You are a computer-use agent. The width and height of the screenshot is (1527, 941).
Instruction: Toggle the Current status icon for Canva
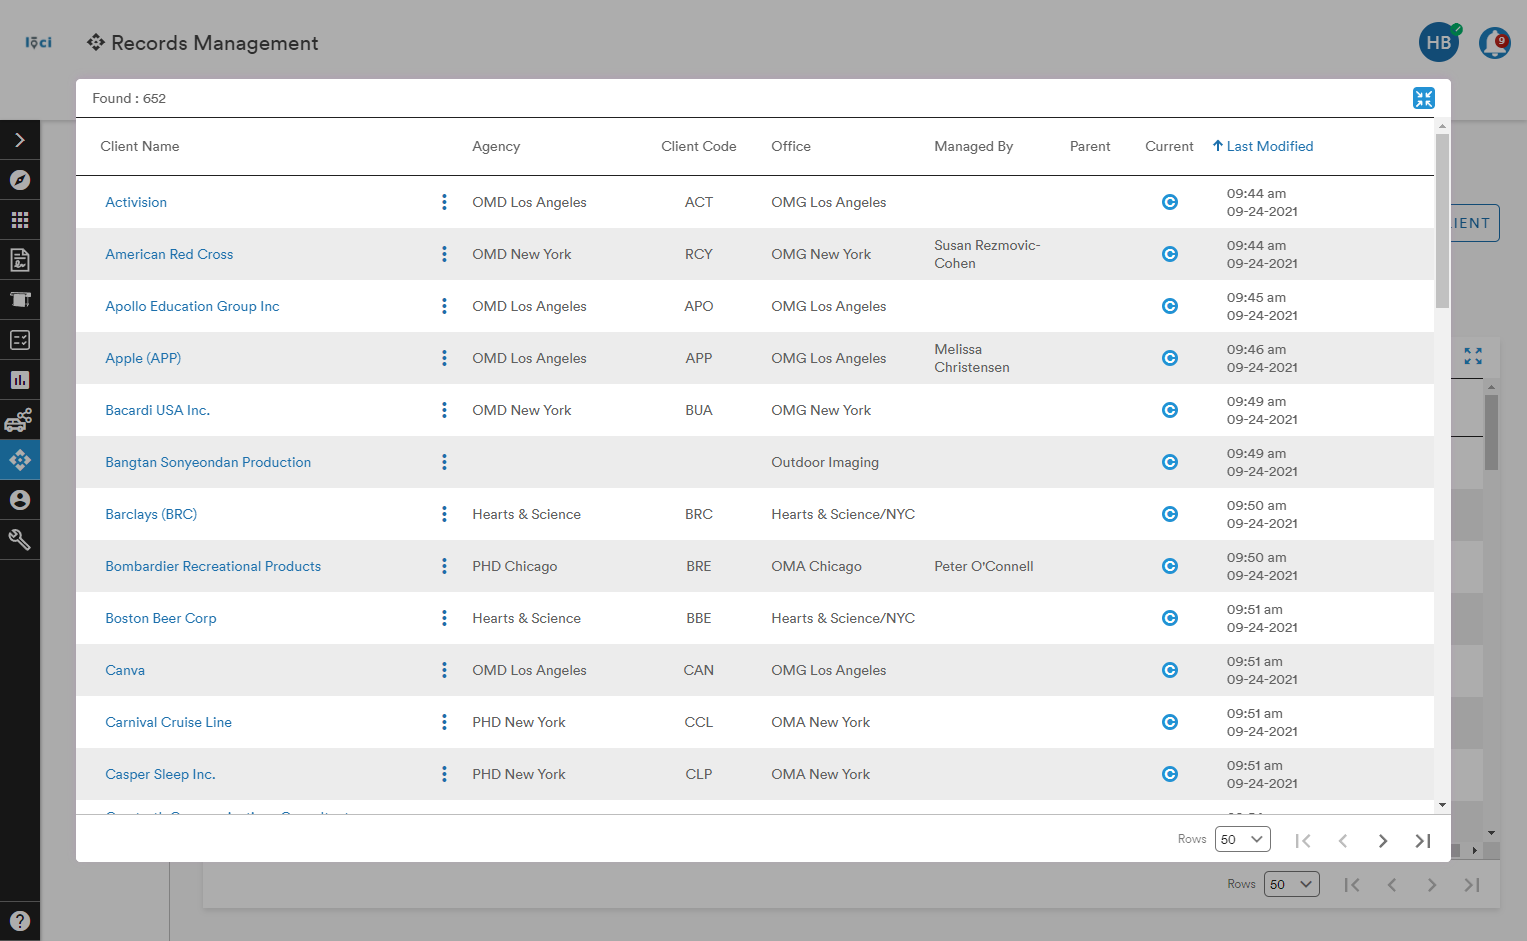(1170, 670)
